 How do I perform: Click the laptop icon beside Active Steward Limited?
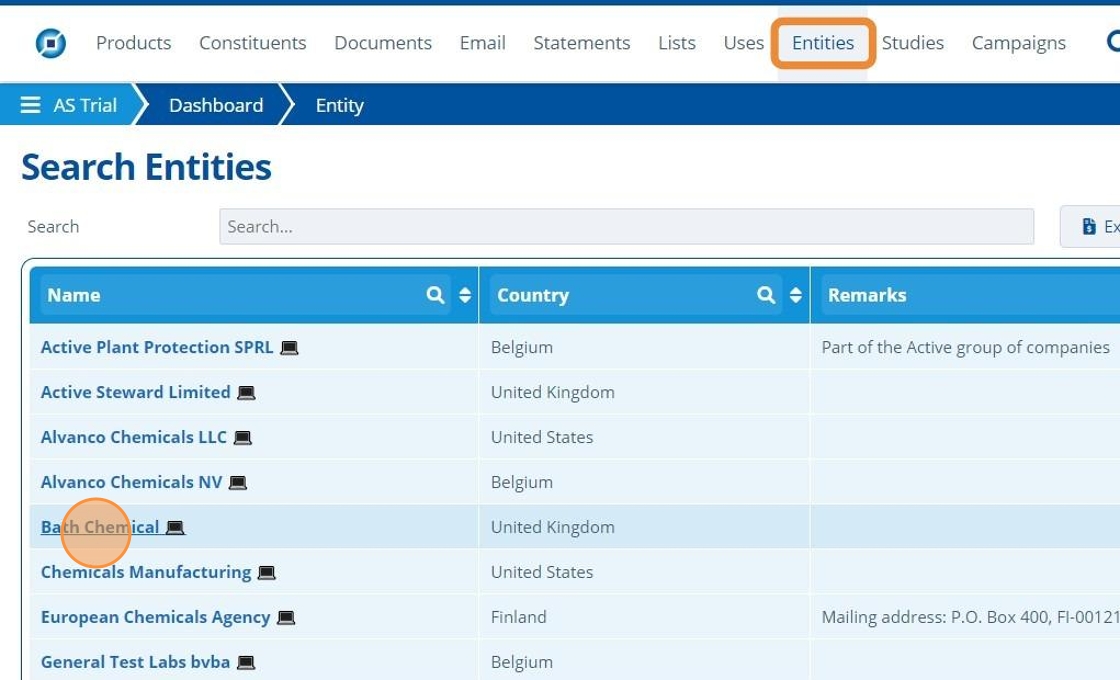[246, 393]
